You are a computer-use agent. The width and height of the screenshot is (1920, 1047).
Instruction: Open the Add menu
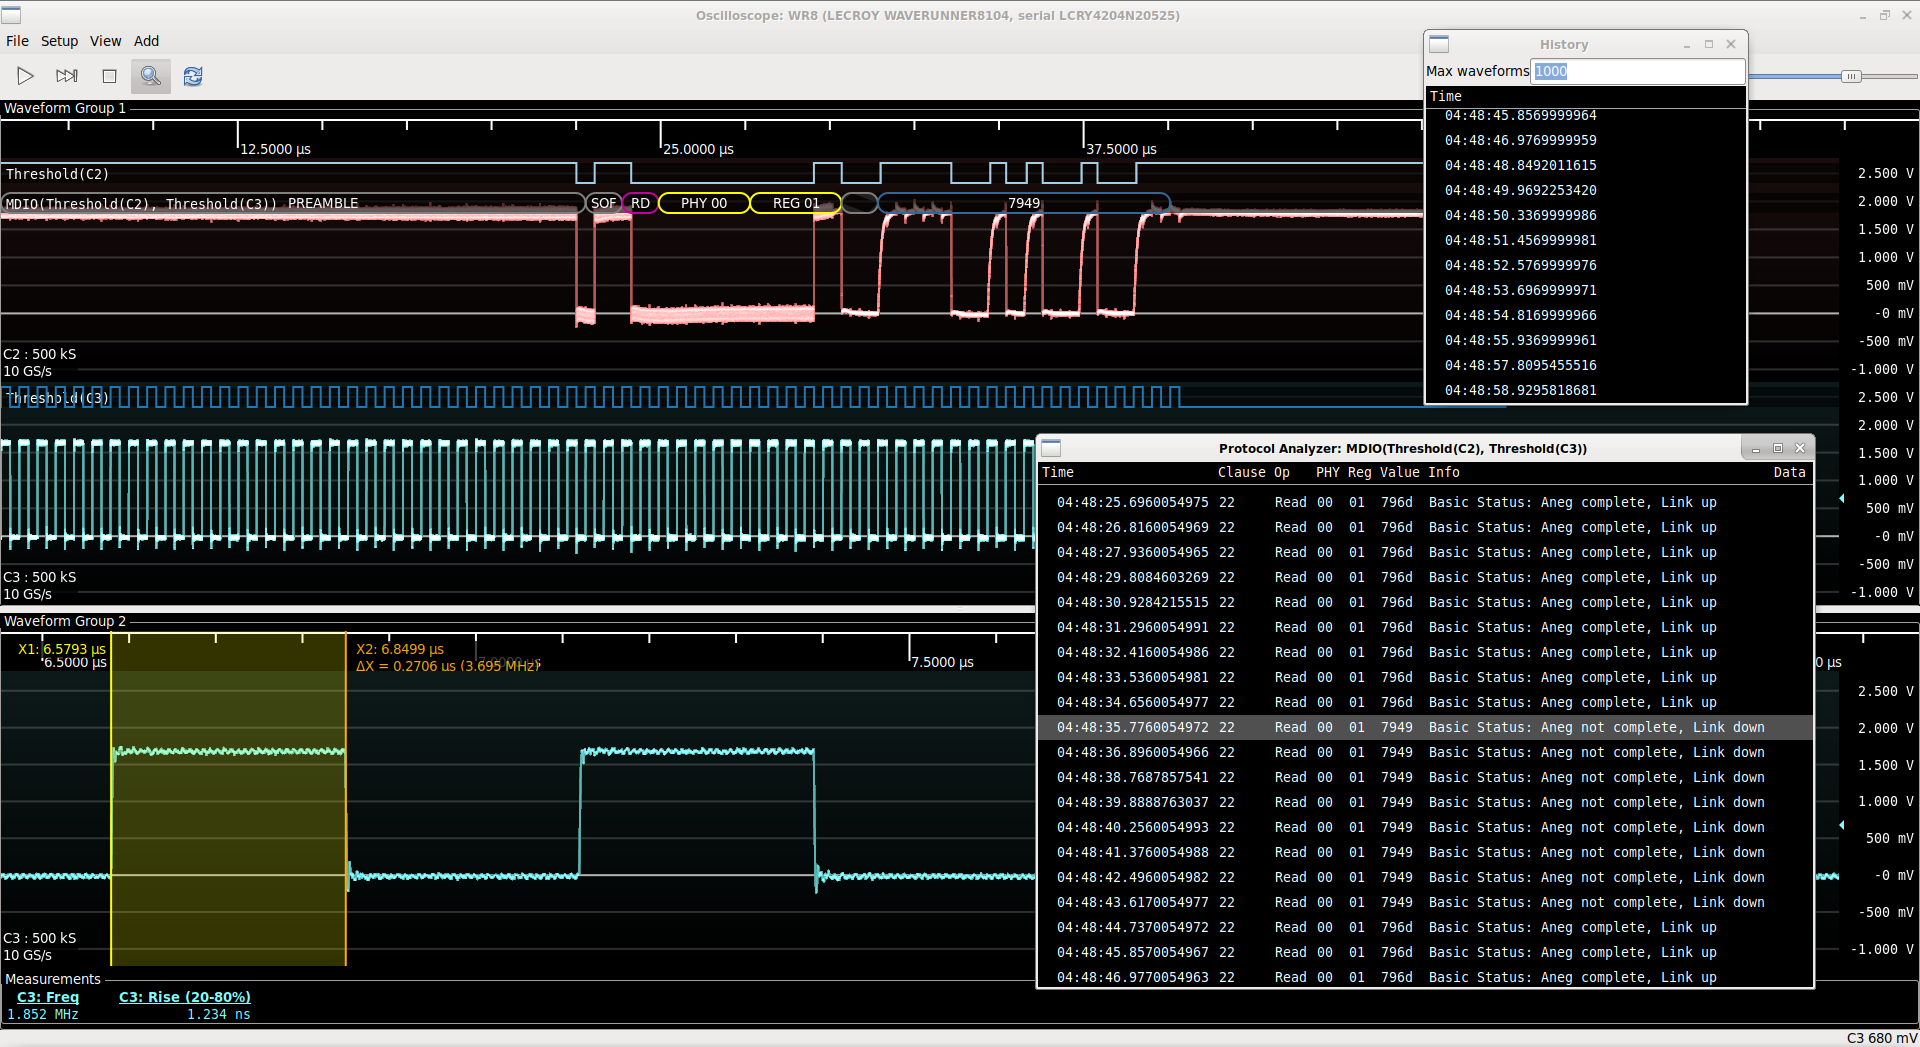147,41
